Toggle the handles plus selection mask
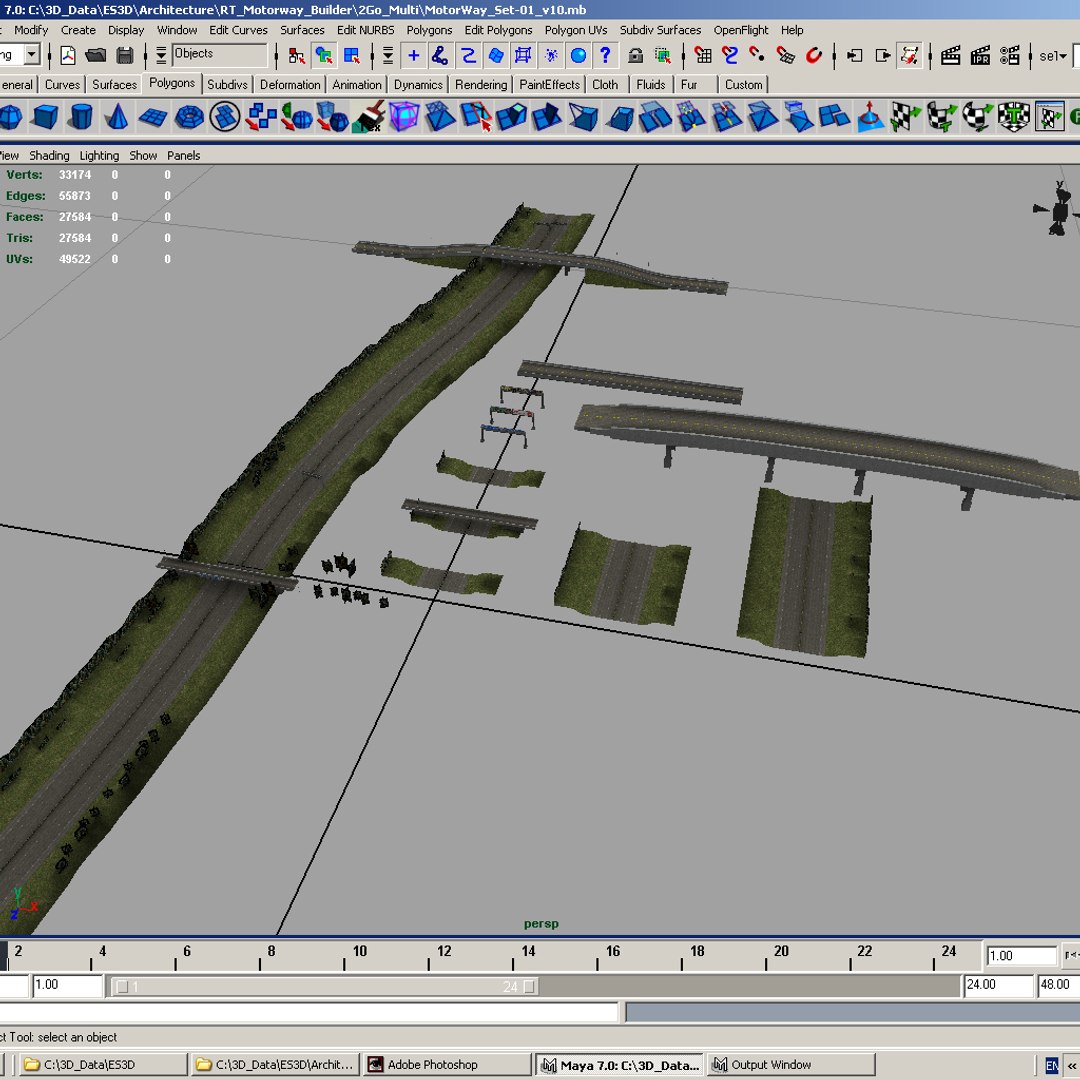 click(413, 55)
